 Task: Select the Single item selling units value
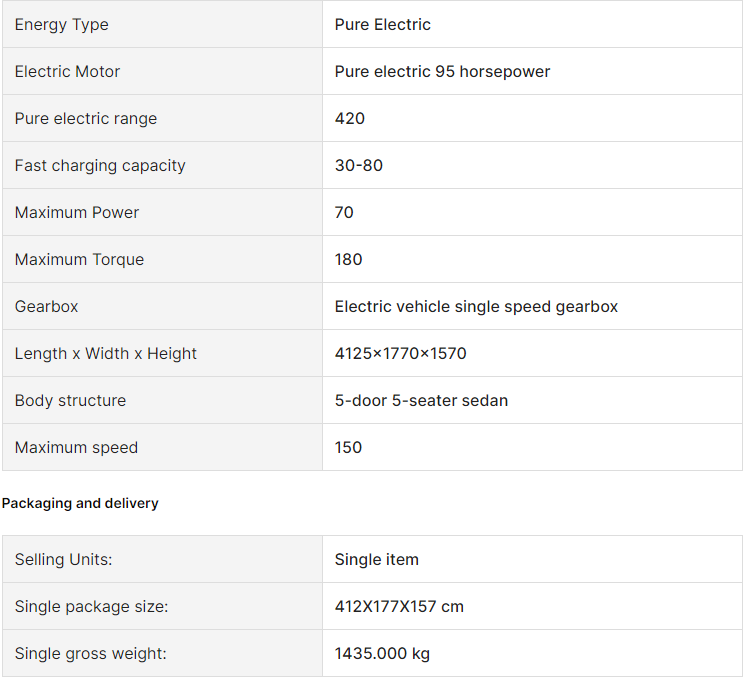pyautogui.click(x=376, y=560)
